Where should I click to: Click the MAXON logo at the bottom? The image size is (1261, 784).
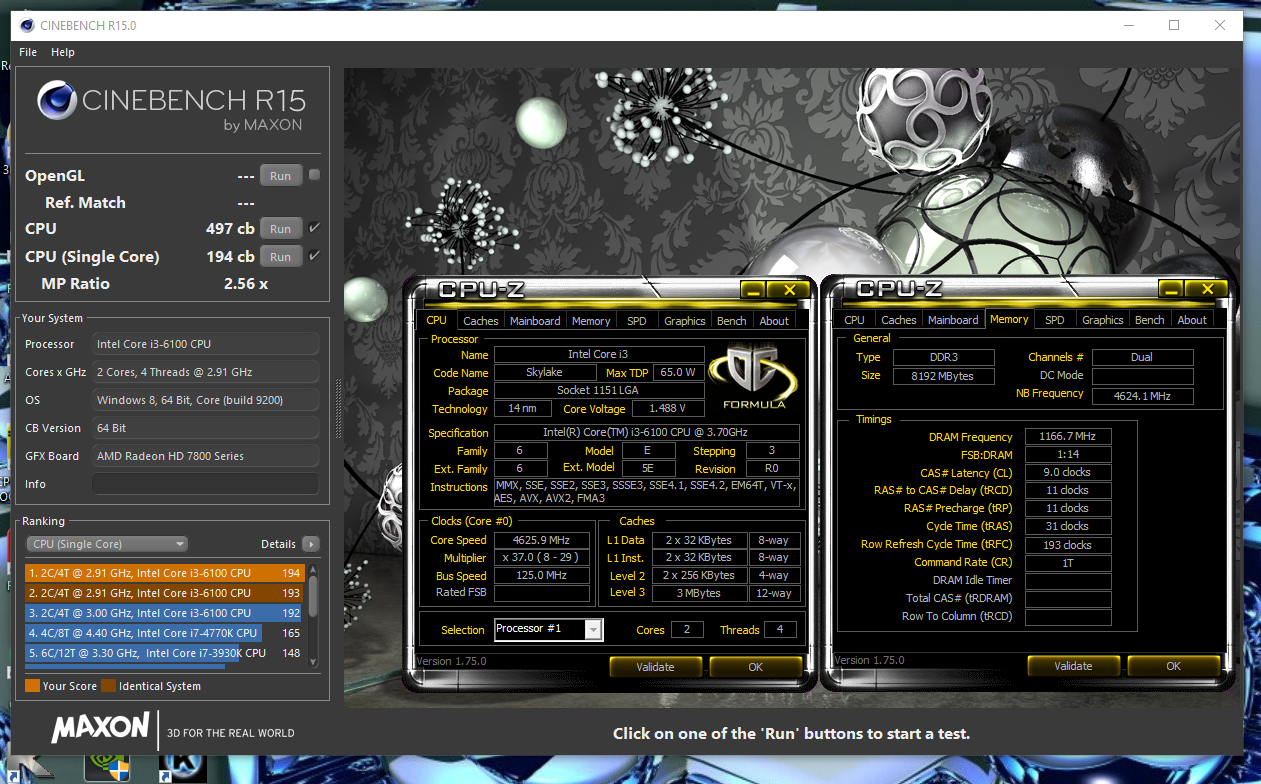[x=100, y=727]
